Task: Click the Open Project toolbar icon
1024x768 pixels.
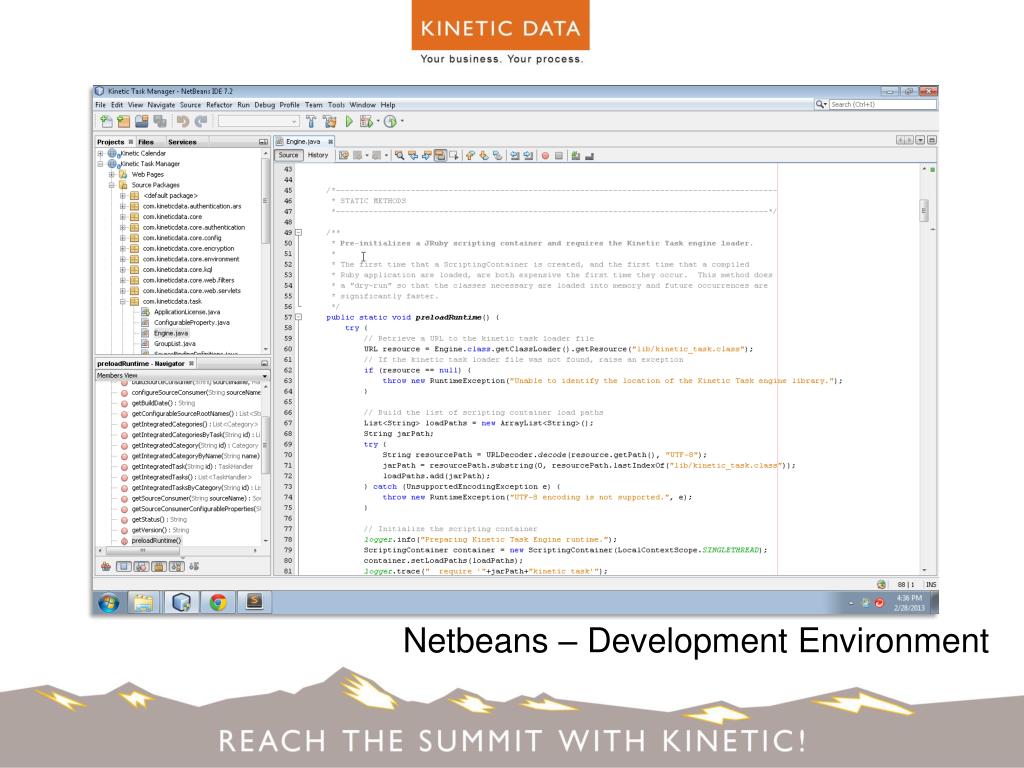Action: (142, 121)
